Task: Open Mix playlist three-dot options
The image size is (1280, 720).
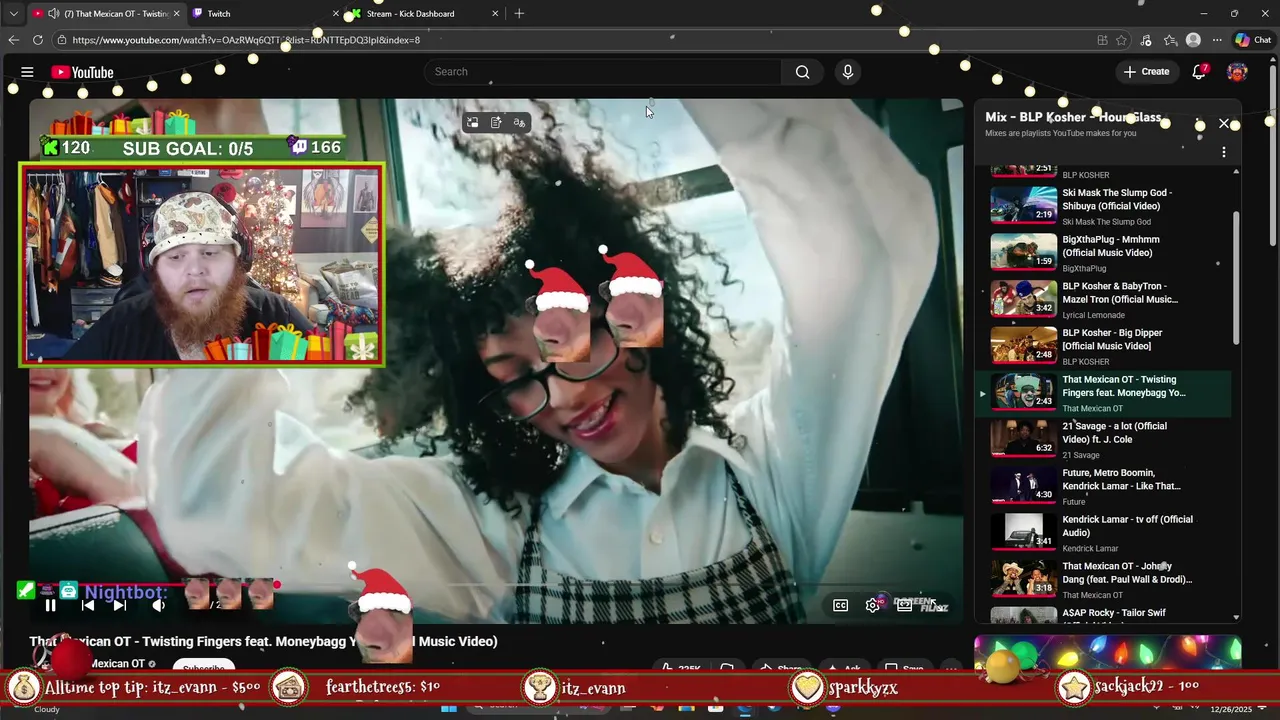Action: [x=1224, y=152]
